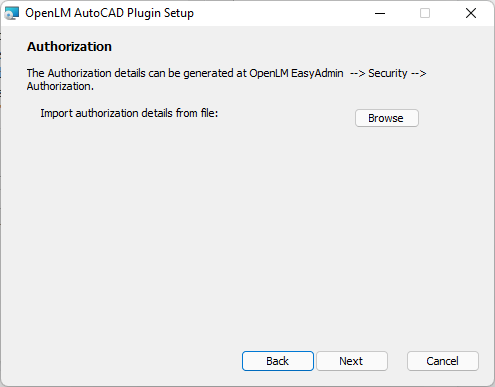
Task: Click the bold Authorization heading
Action: point(69,46)
